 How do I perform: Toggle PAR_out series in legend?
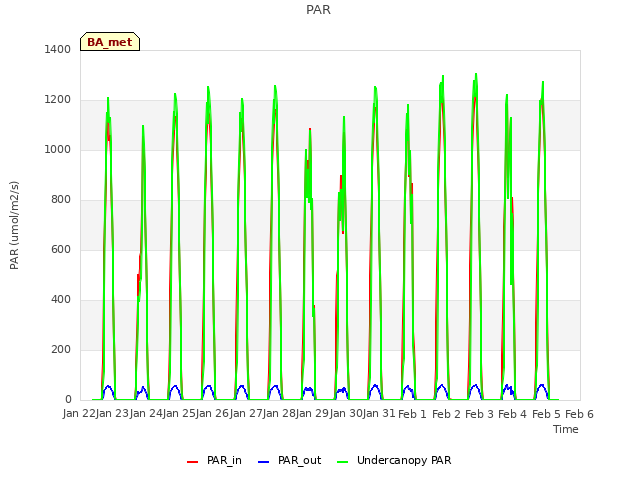pyautogui.click(x=299, y=460)
